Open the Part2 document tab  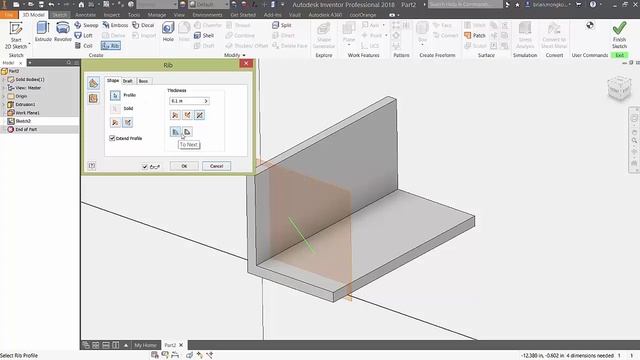tap(174, 345)
